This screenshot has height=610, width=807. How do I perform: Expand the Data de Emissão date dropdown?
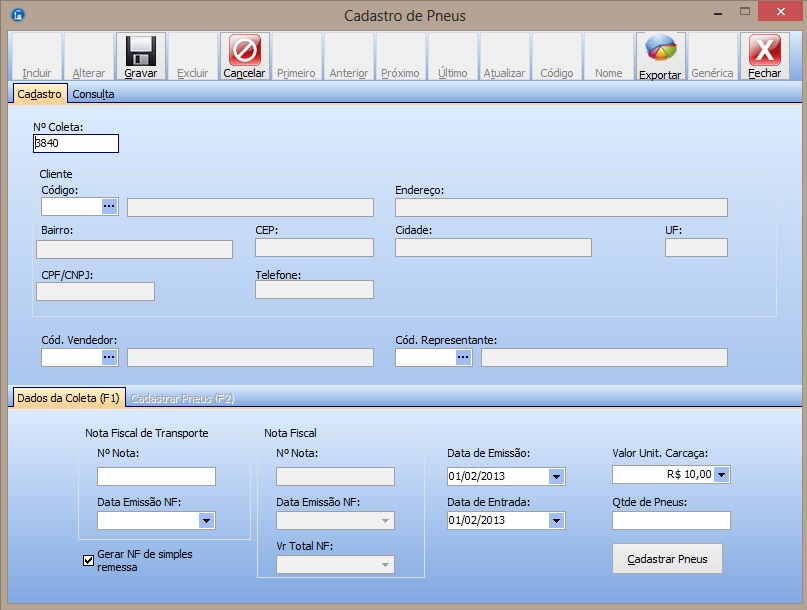[x=556, y=476]
